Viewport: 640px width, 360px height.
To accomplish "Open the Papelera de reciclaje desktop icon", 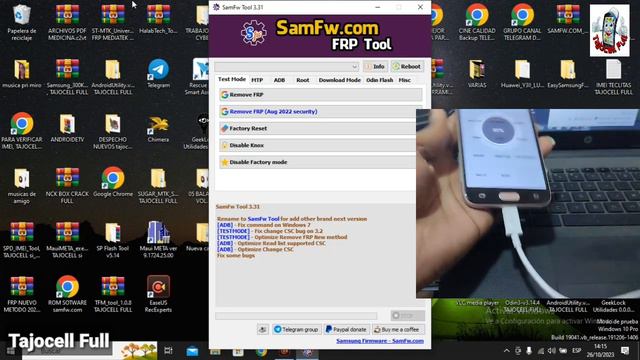I will (21, 23).
